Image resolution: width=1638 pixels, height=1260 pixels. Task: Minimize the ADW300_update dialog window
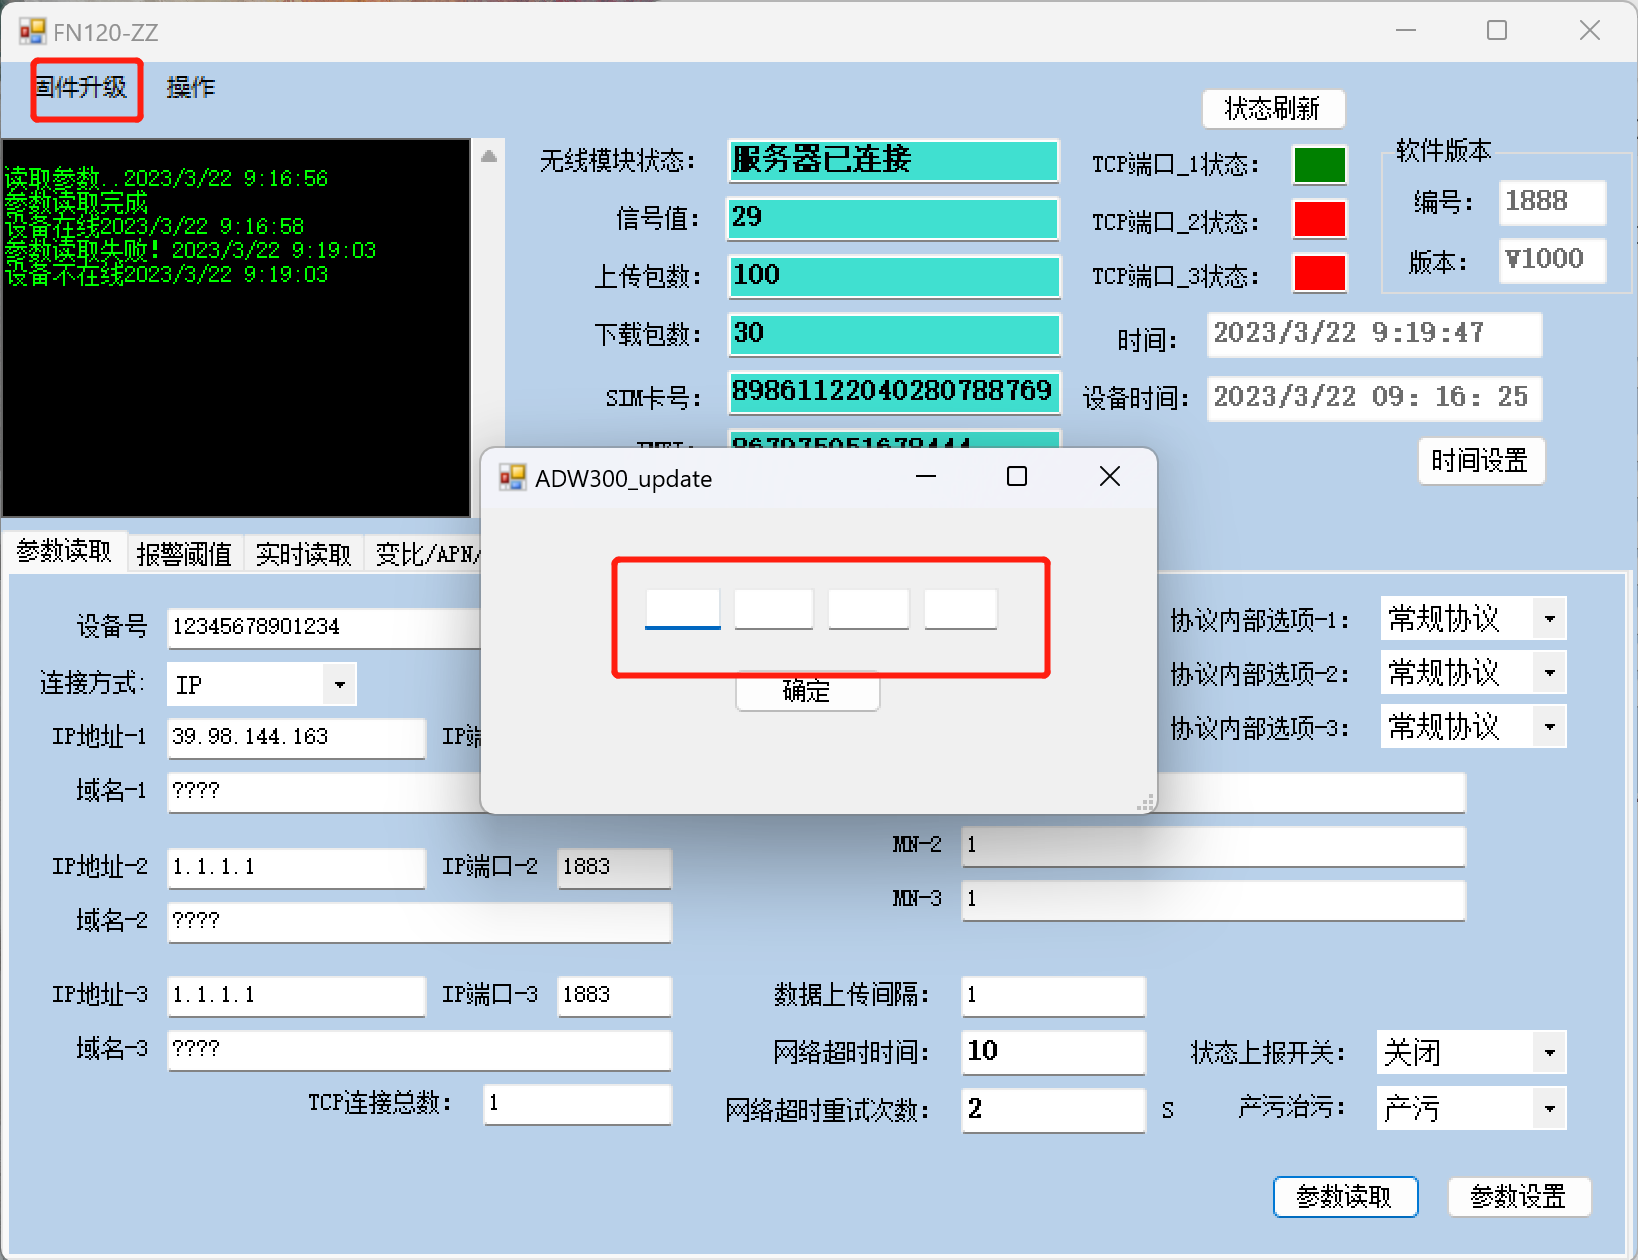pos(925,477)
